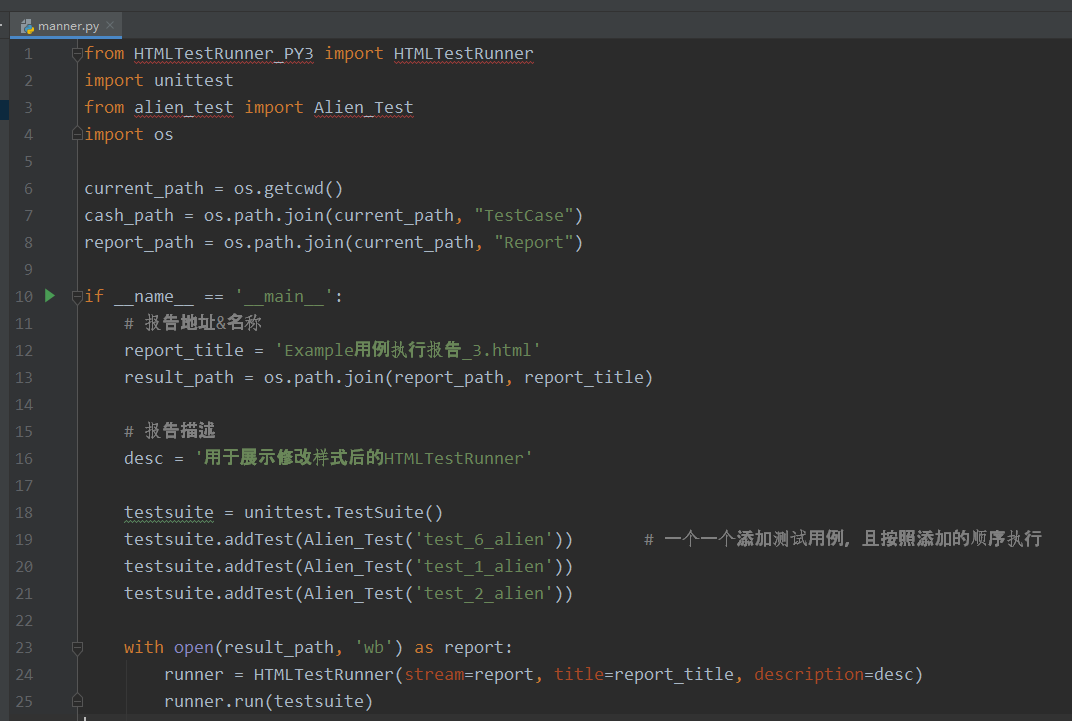
Task: Click 'cash_path' variable on line 7
Action: 129,215
